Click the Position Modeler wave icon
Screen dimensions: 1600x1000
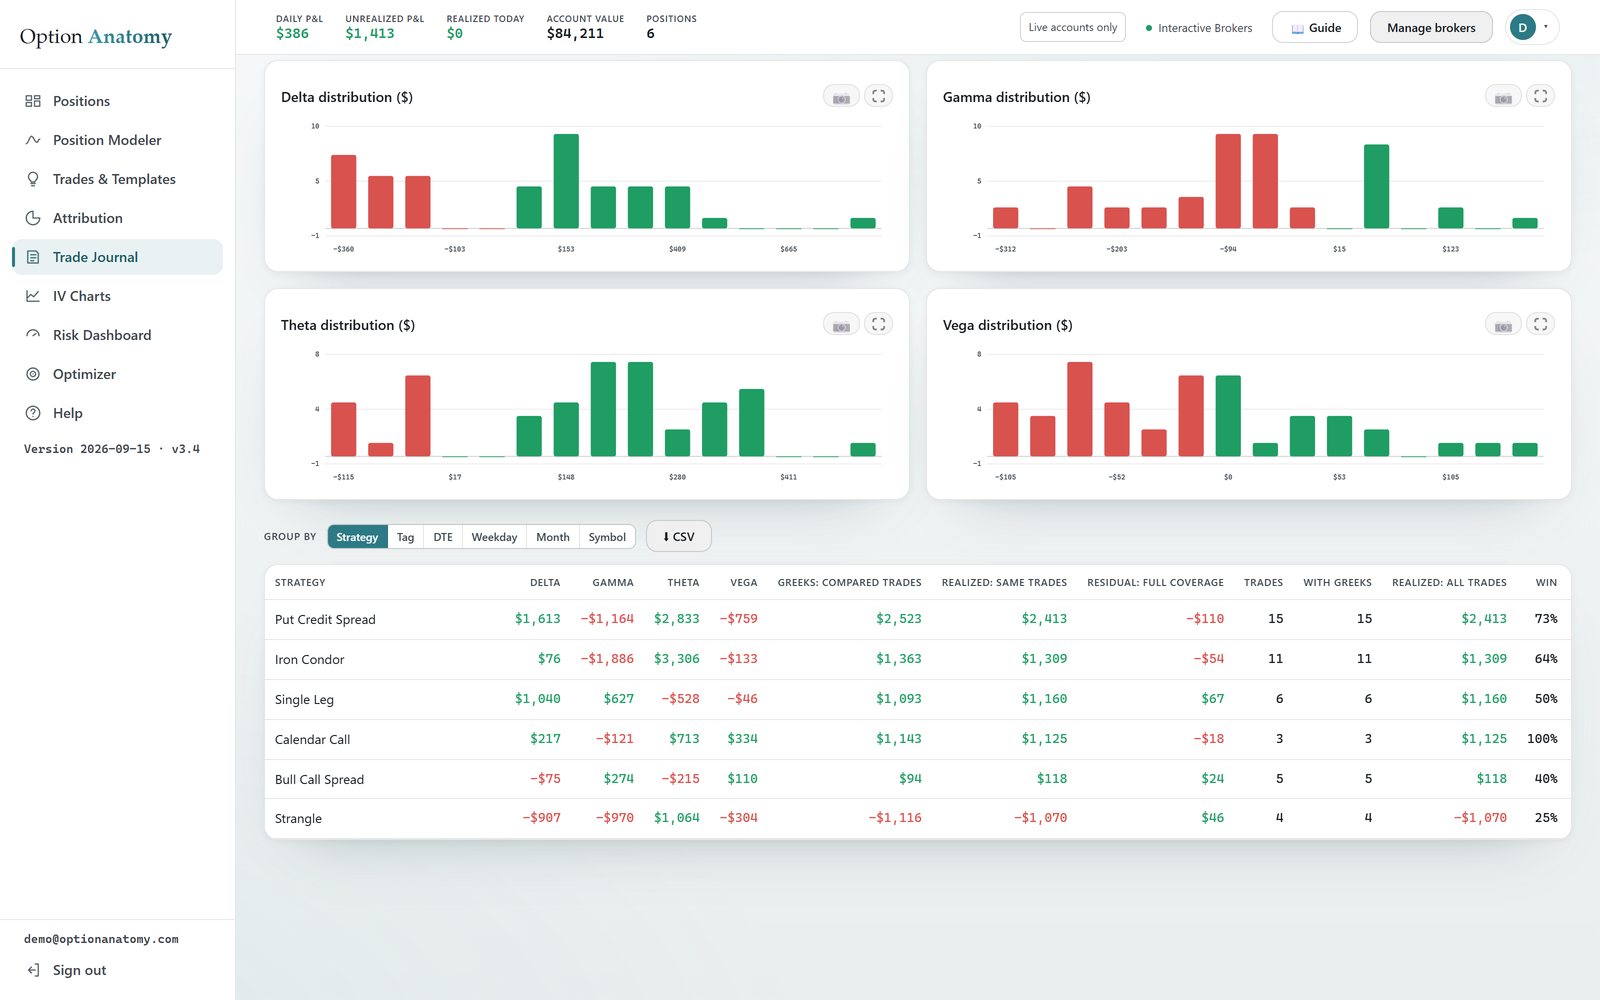click(x=33, y=140)
